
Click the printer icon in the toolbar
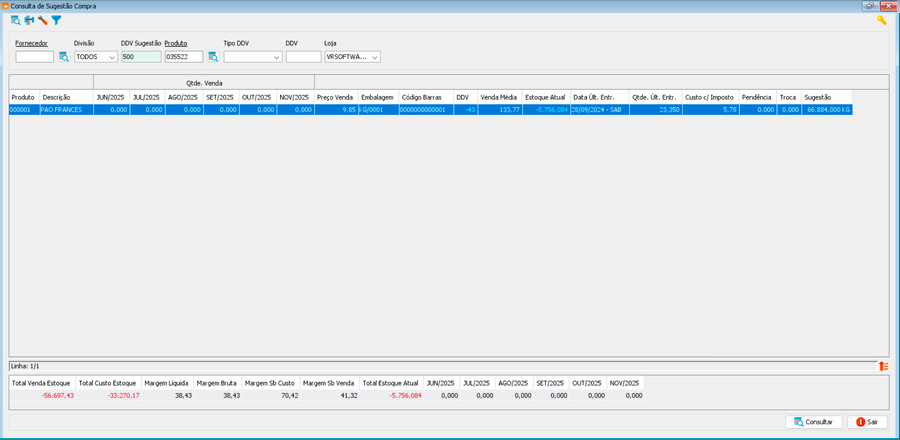29,20
